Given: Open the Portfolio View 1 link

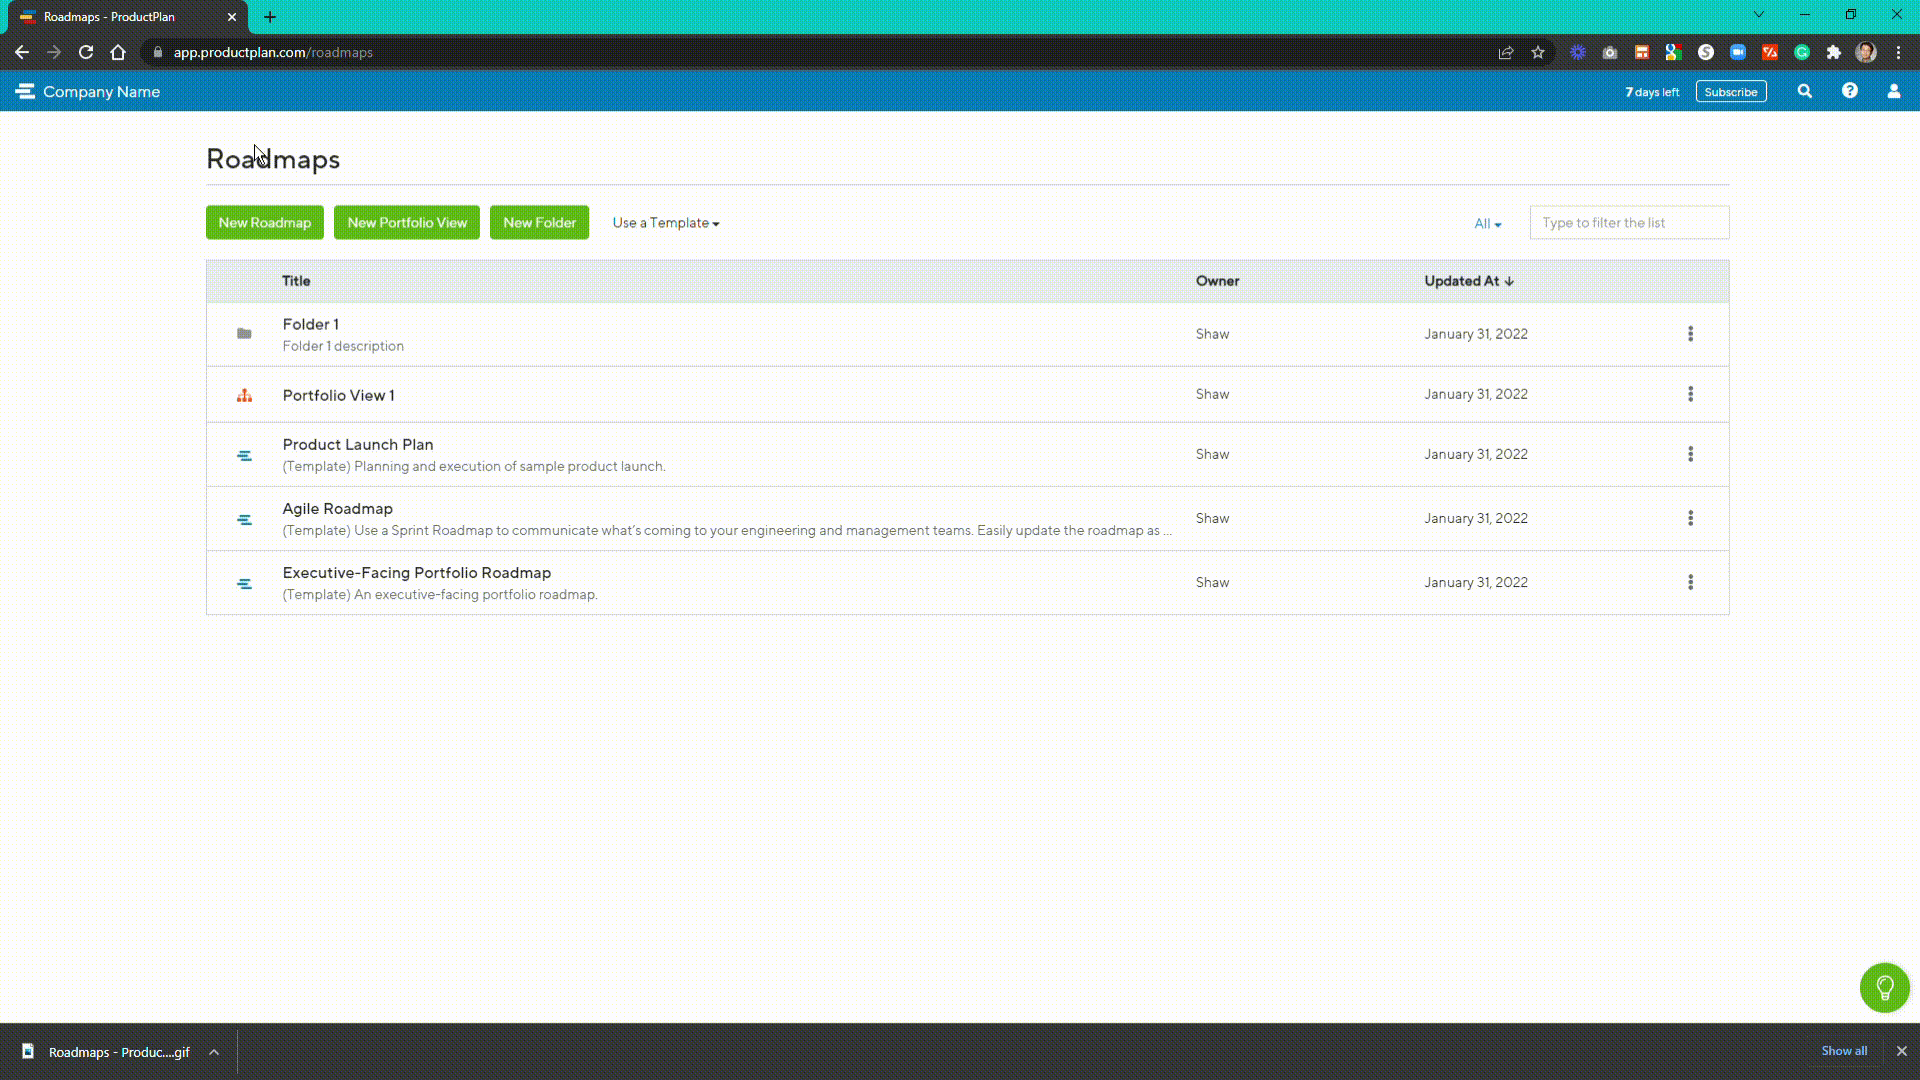Looking at the screenshot, I should click(x=339, y=395).
